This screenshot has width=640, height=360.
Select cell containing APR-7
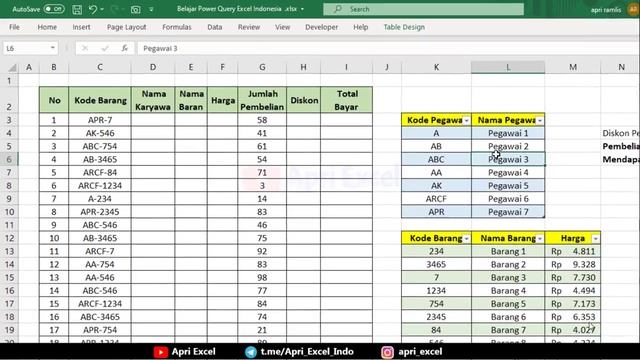click(x=100, y=120)
